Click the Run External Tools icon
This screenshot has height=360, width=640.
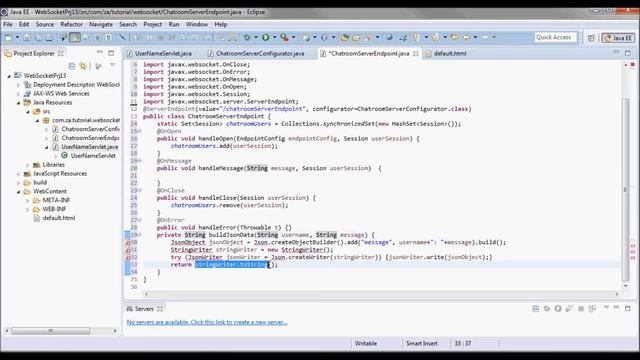coord(284,38)
